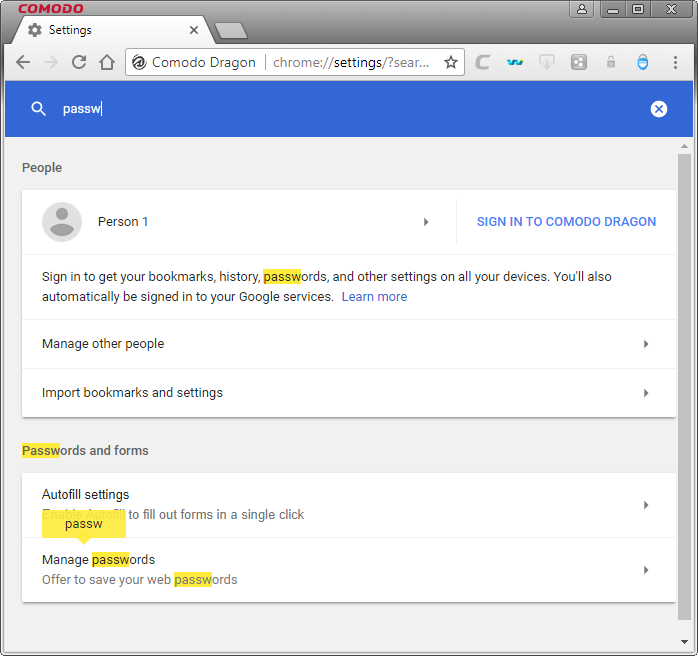Bookmark this page with the star
Screen dimensions: 698x656
[451, 62]
